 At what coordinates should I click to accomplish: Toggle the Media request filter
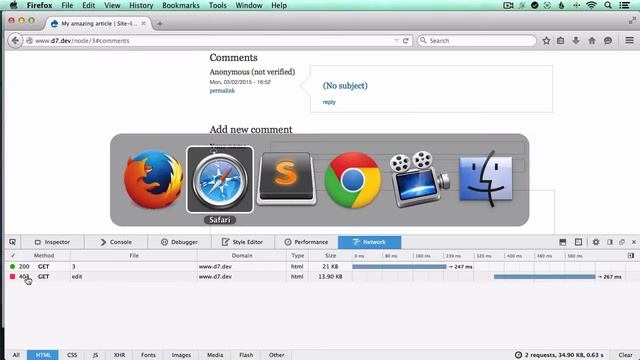pos(215,355)
